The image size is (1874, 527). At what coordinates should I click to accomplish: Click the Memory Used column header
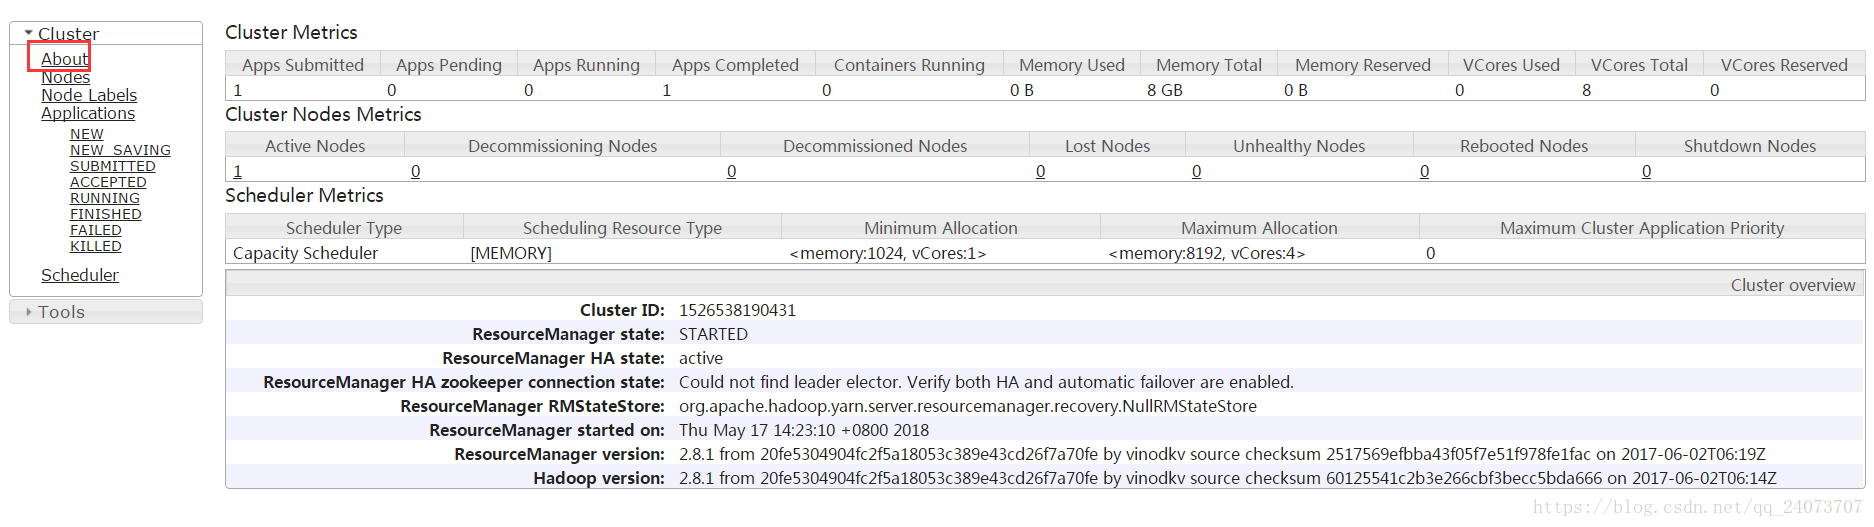coord(1072,64)
